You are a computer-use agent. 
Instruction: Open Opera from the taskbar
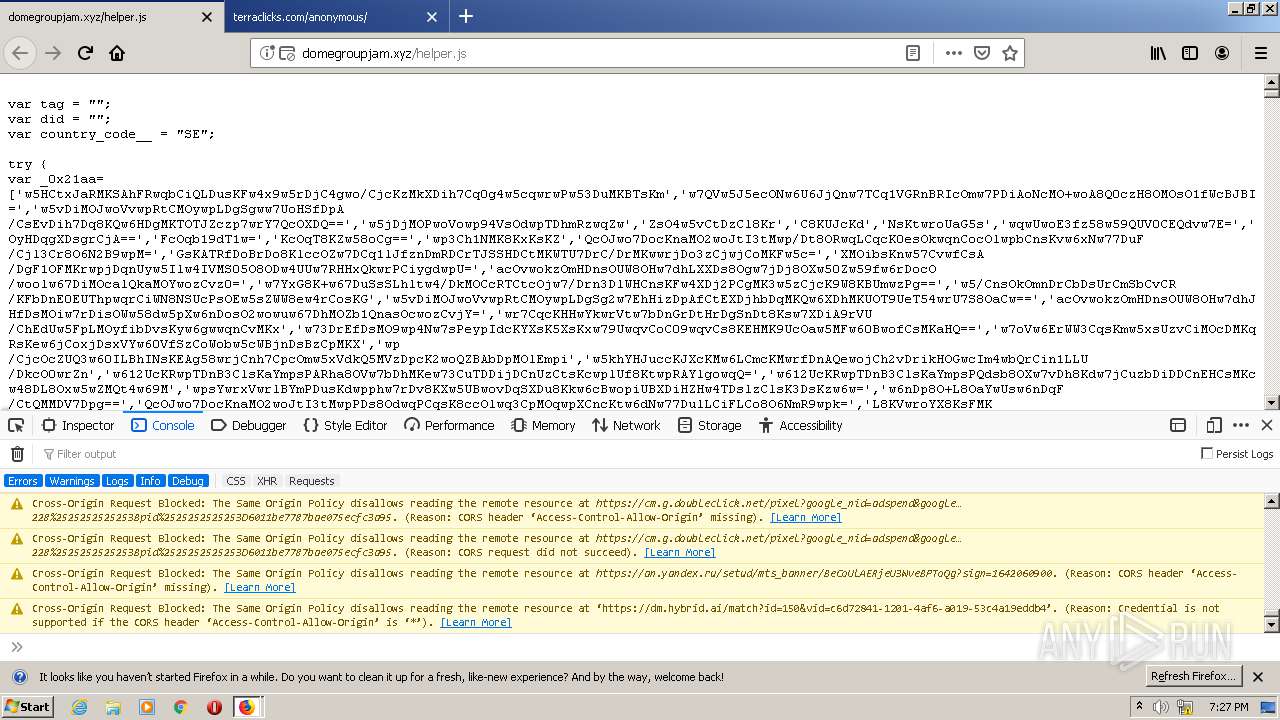(x=214, y=707)
